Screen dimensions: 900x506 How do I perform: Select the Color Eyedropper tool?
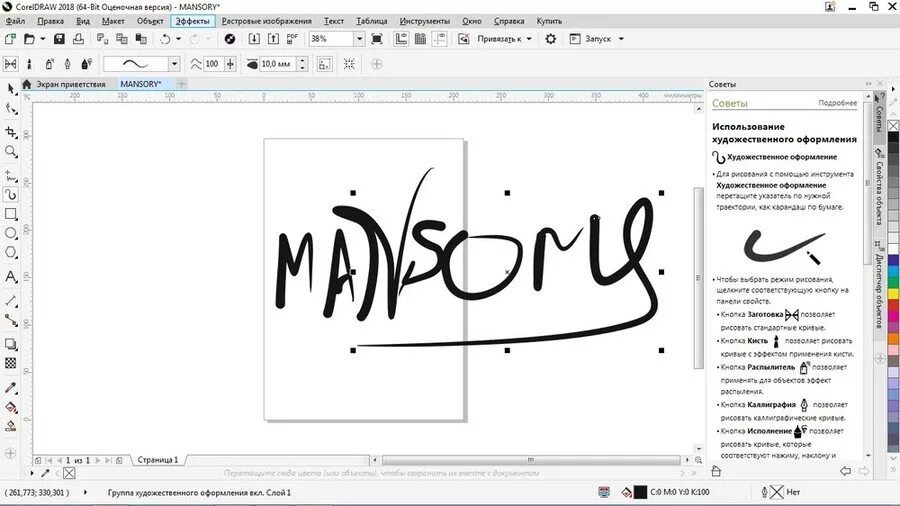[10, 388]
